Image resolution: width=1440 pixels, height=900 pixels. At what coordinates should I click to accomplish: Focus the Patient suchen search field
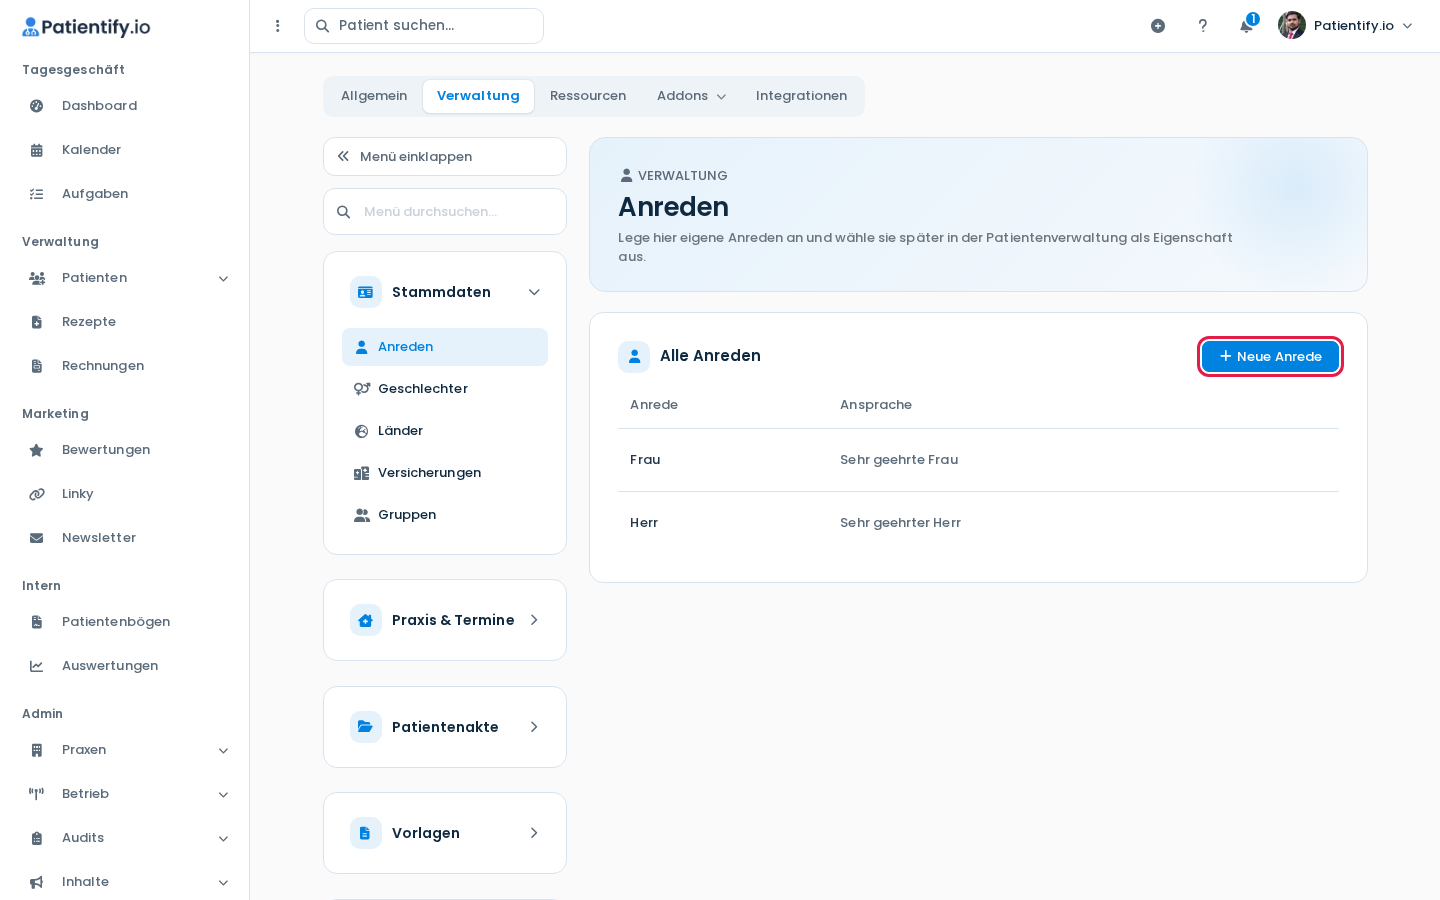[x=424, y=26]
